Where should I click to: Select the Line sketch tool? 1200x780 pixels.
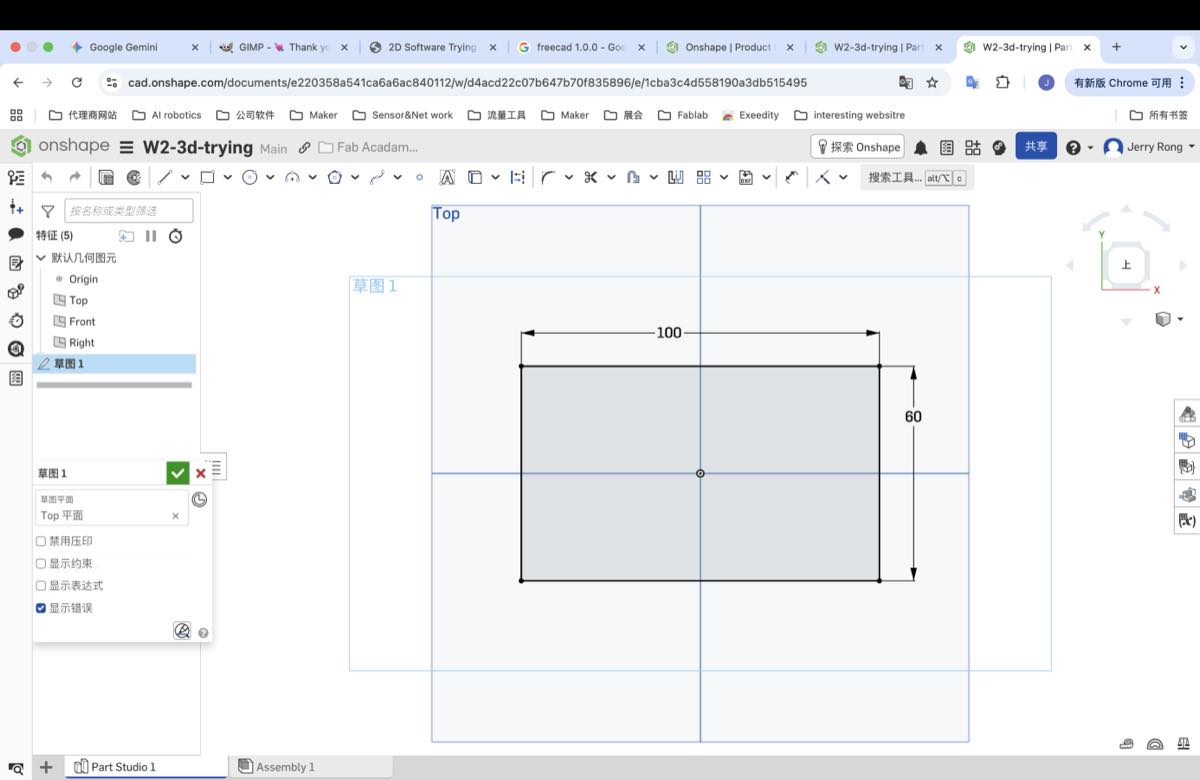(x=165, y=177)
